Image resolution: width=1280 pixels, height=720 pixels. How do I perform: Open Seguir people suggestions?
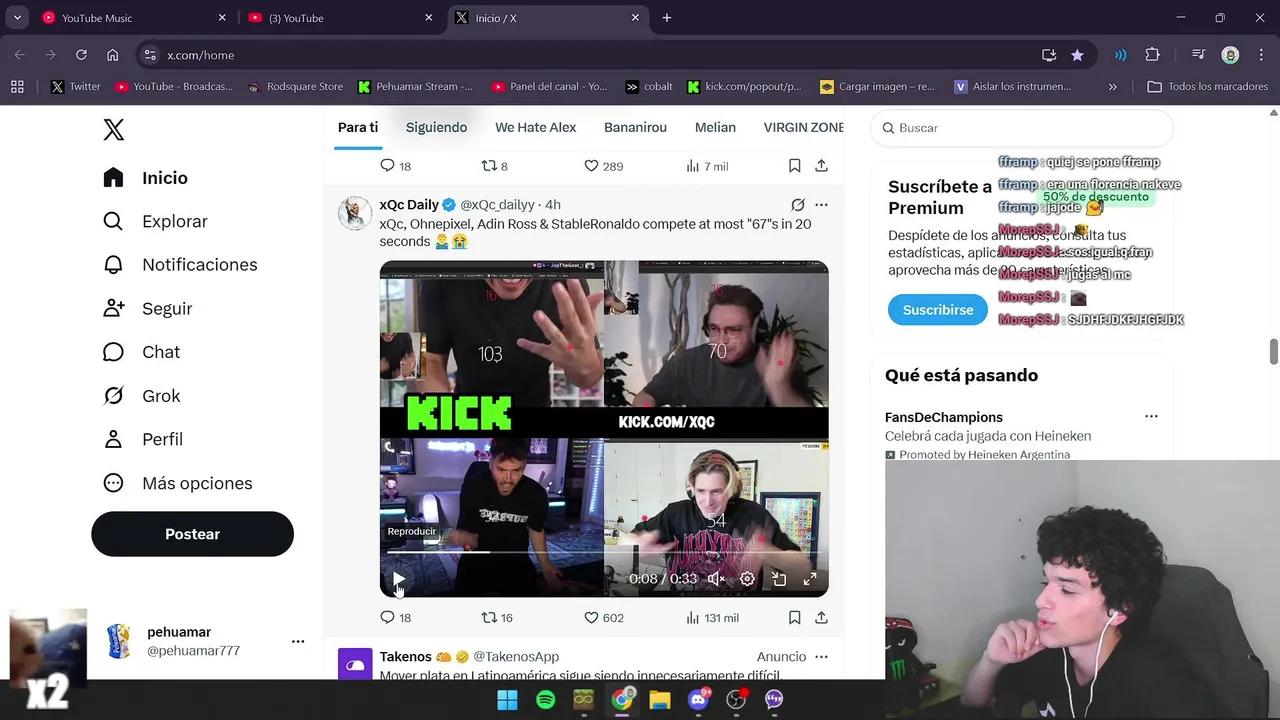pos(148,309)
